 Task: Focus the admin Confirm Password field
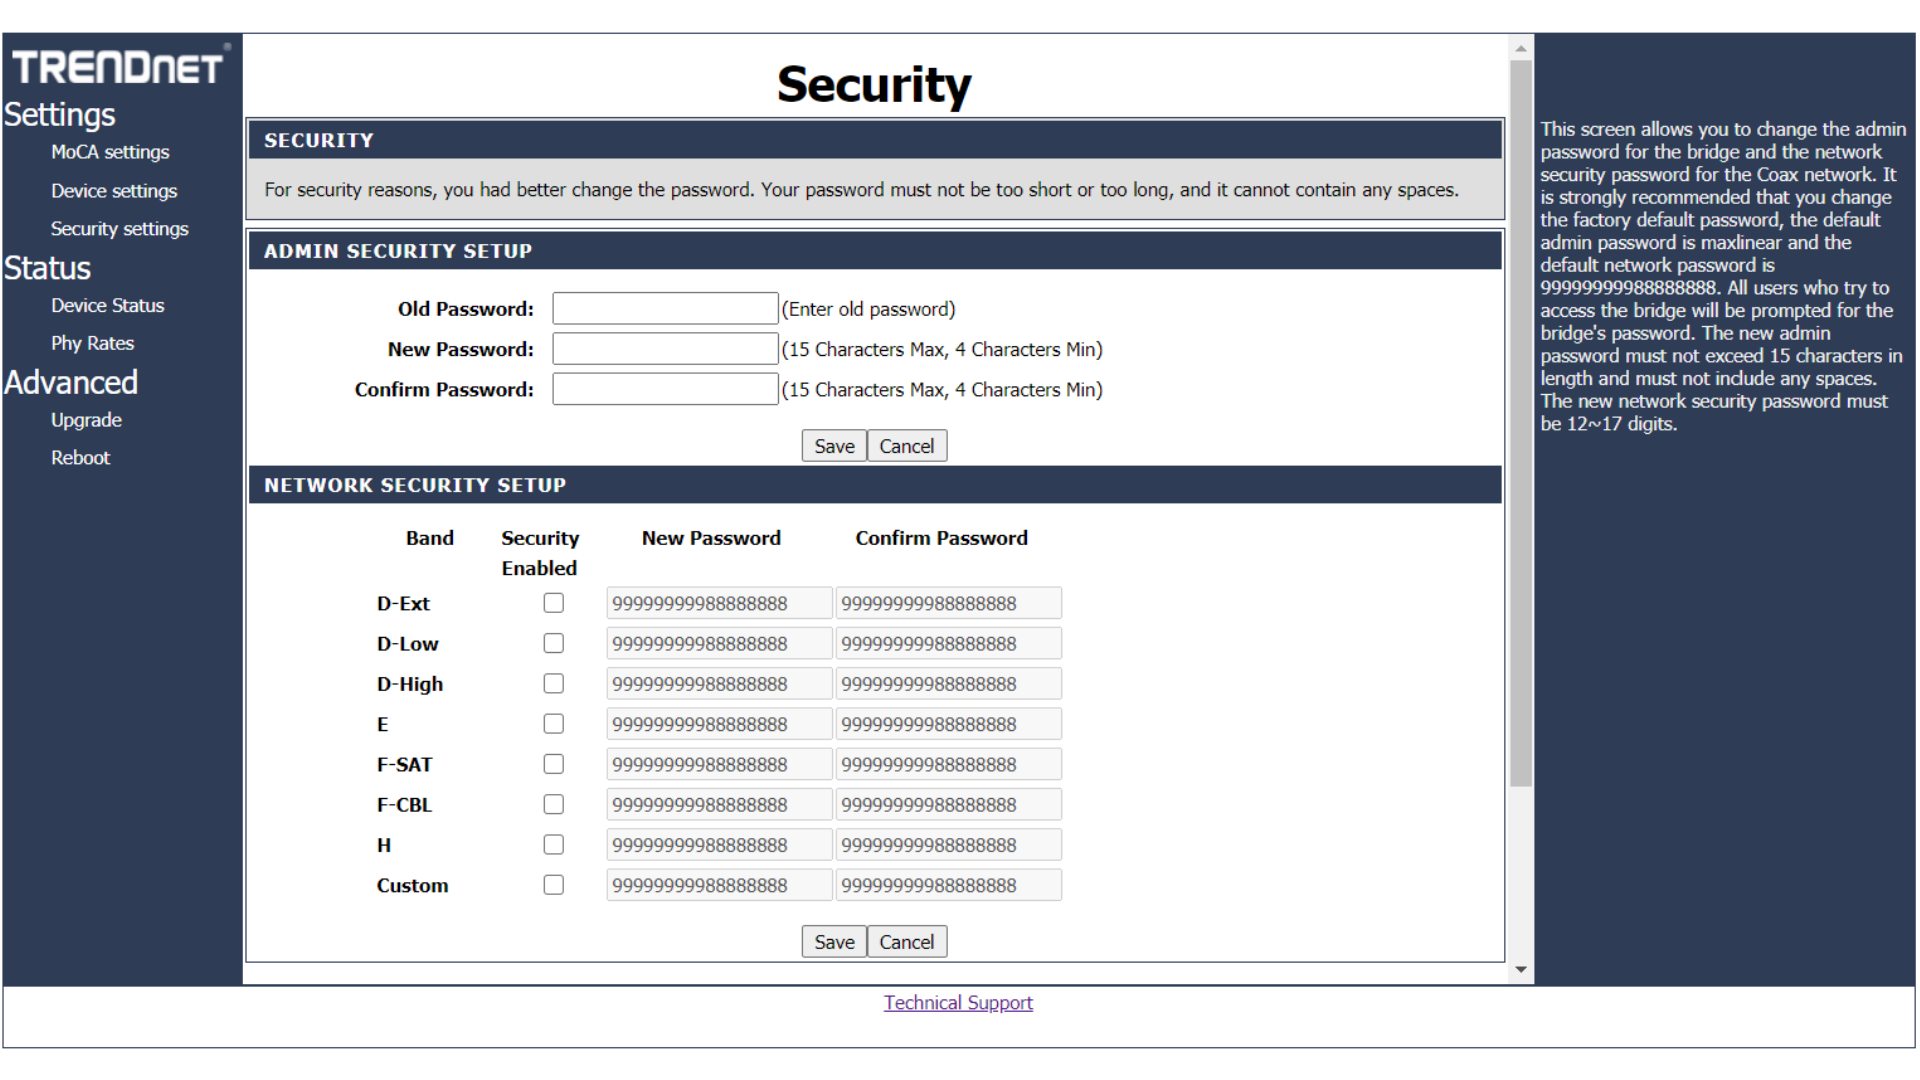click(x=665, y=389)
